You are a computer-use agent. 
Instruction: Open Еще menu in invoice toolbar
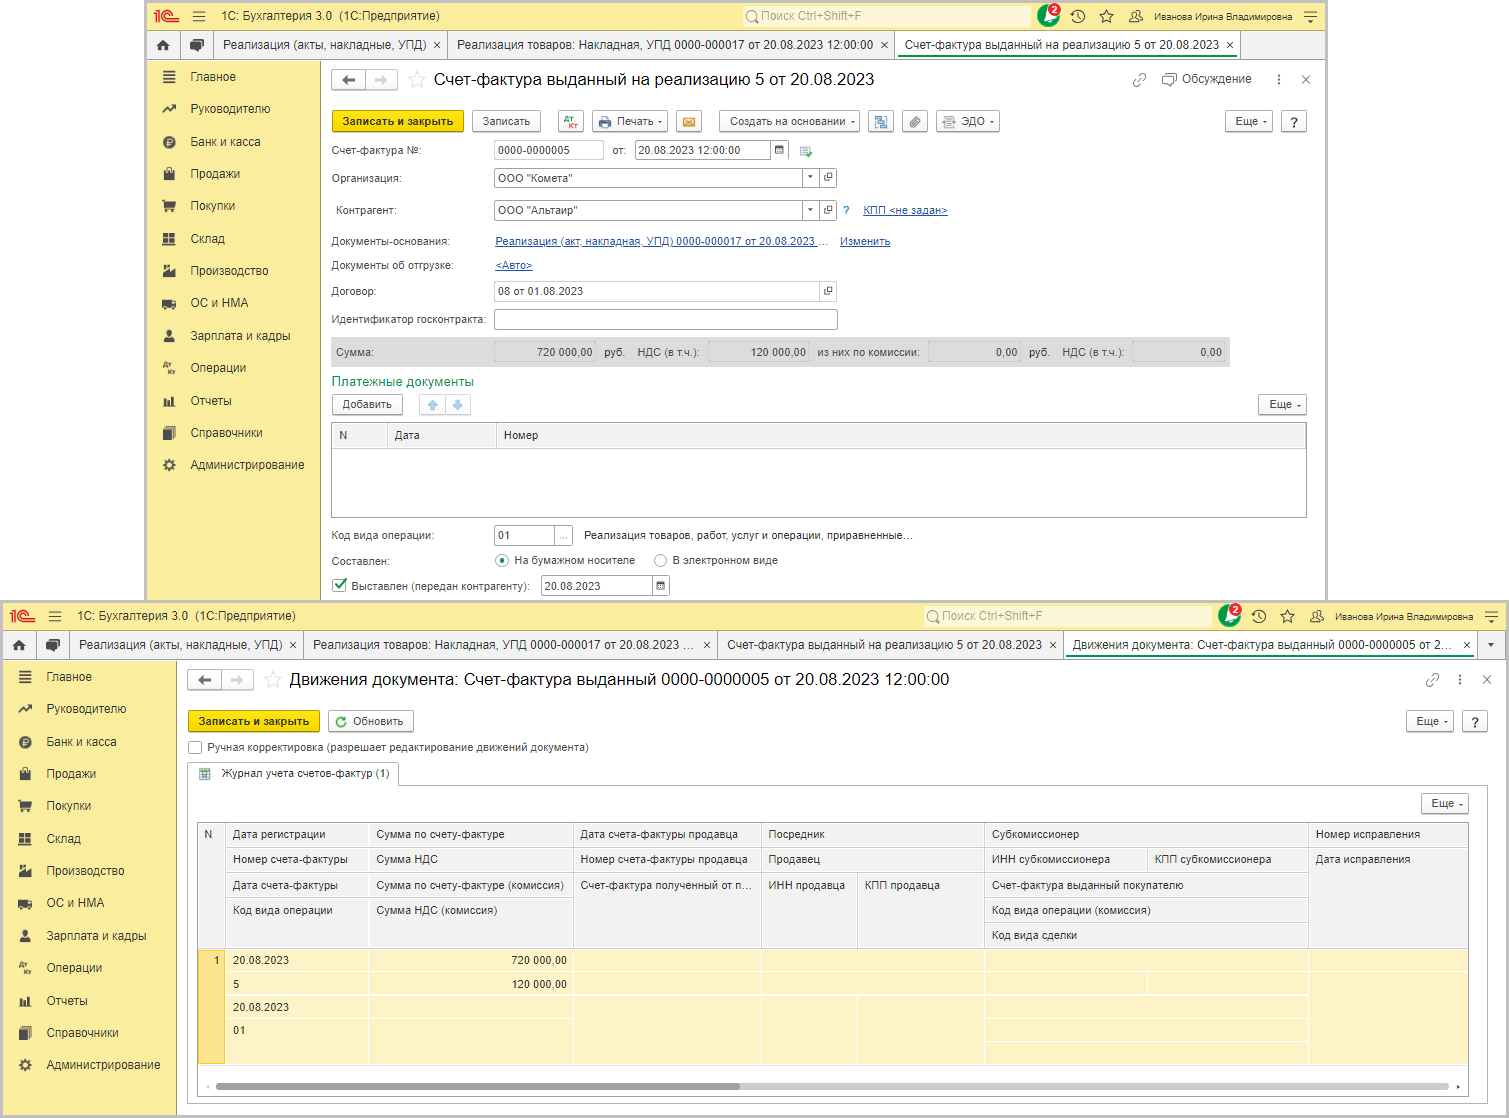[1249, 122]
